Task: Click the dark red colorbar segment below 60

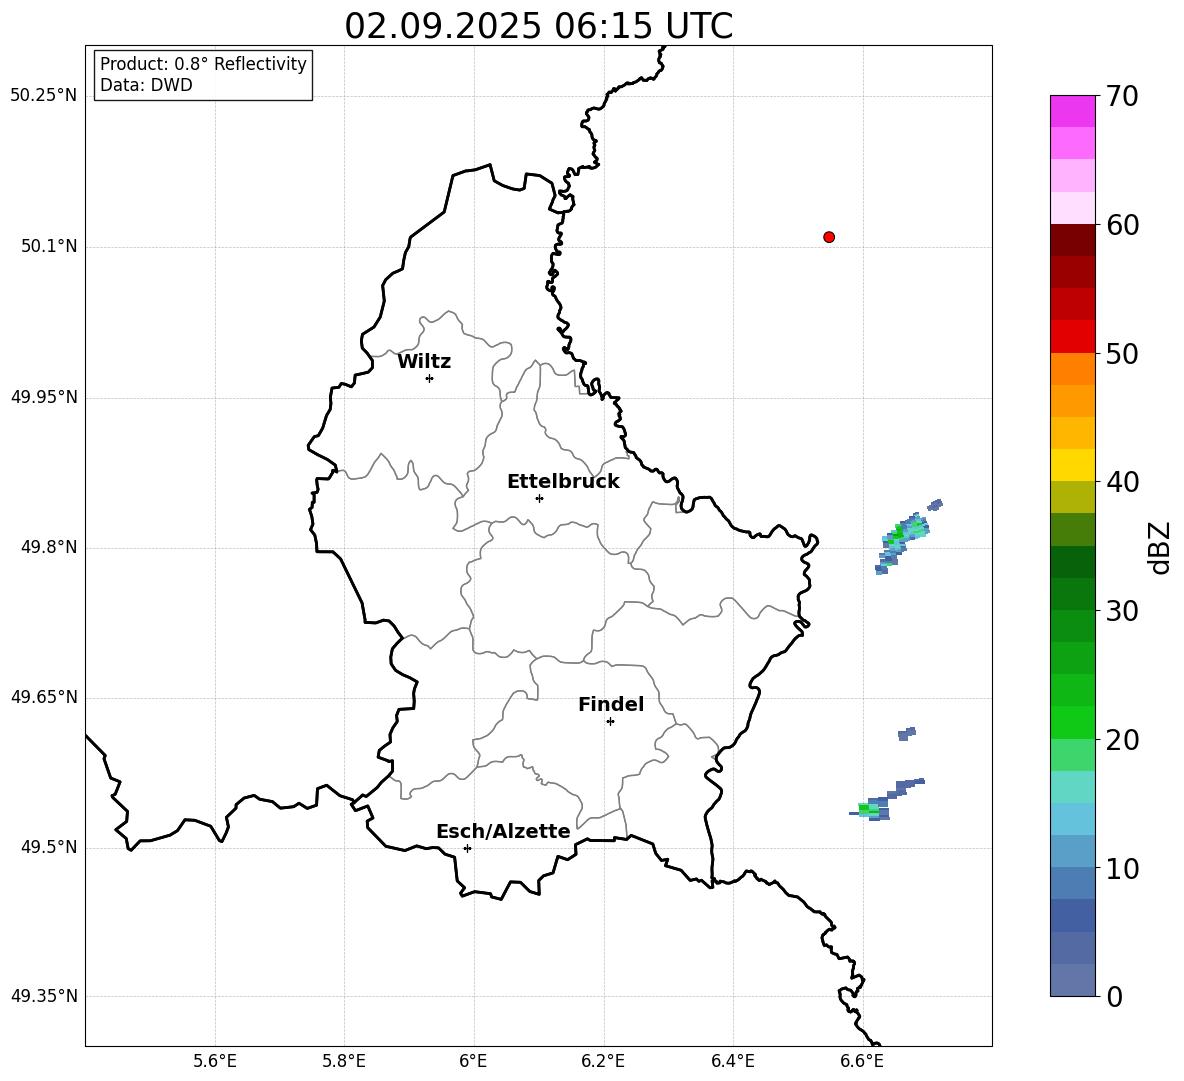Action: [1073, 240]
